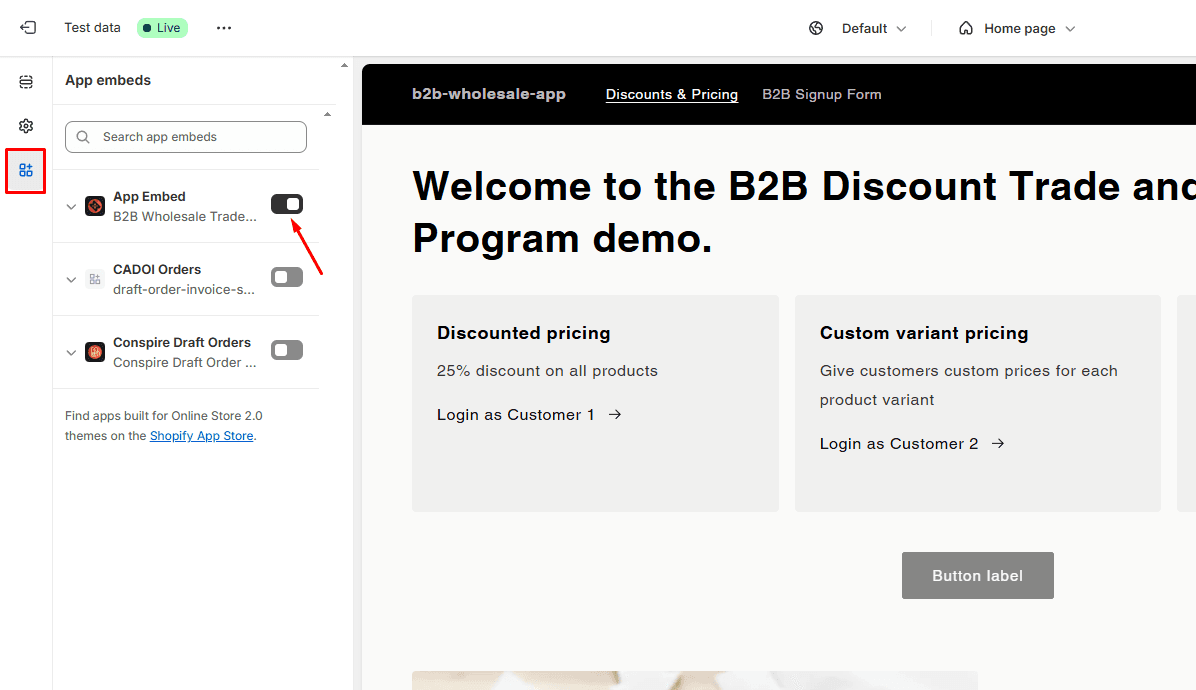Expand the App Embed B2B Wholesale row
The width and height of the screenshot is (1196, 690).
[x=71, y=207]
